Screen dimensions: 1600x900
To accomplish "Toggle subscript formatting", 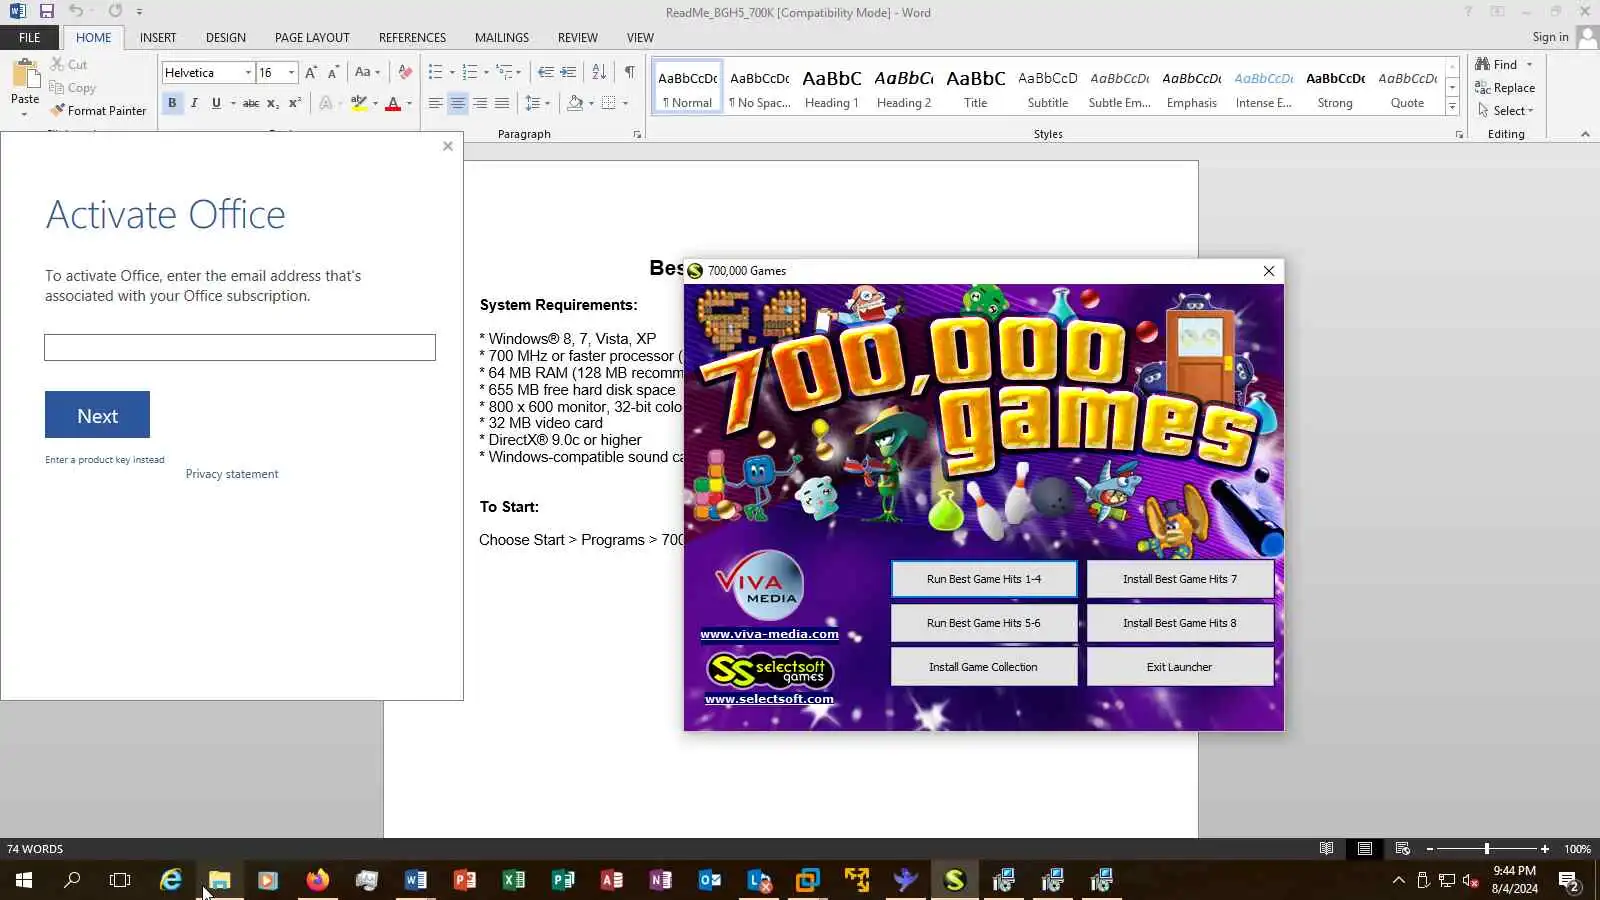I will pyautogui.click(x=273, y=103).
